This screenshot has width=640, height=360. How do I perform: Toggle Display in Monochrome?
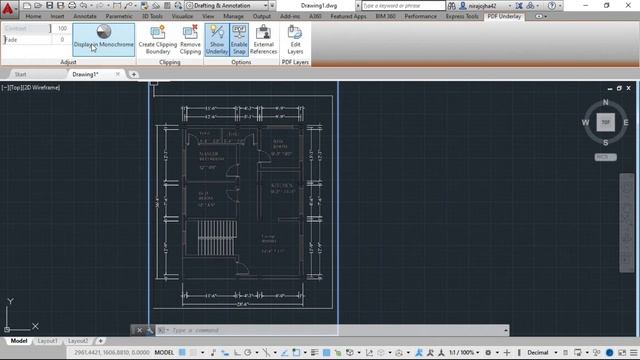(104, 40)
